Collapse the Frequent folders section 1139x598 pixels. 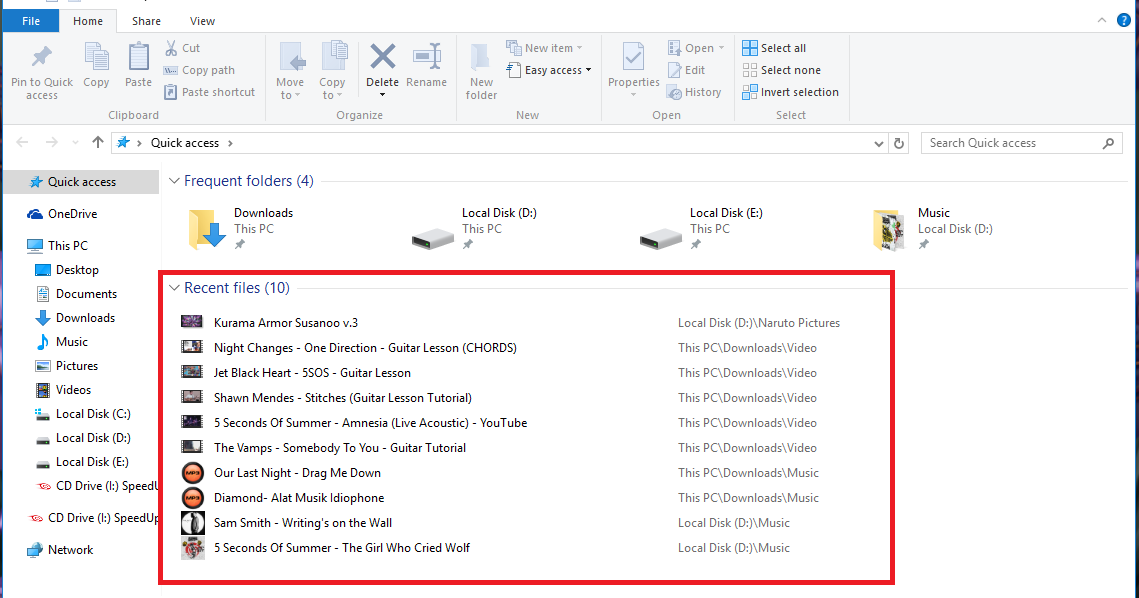(174, 181)
